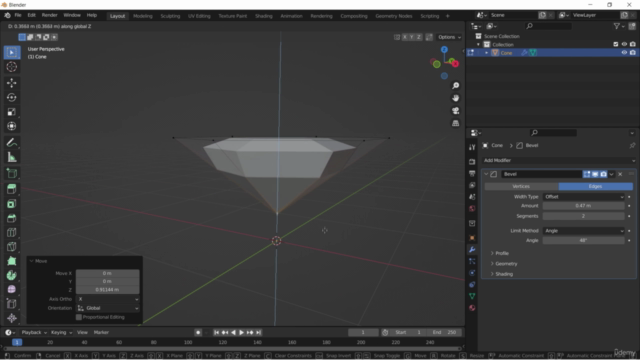This screenshot has height=360, width=640.
Task: Expand the Cone item in outliner
Action: pyautogui.click(x=486, y=53)
